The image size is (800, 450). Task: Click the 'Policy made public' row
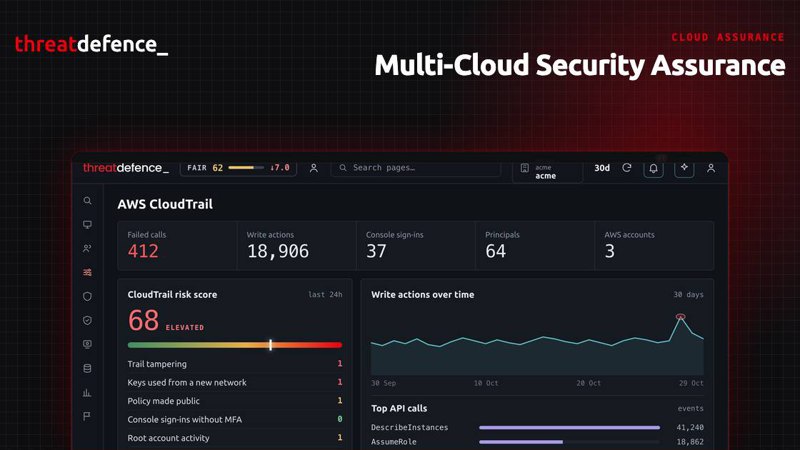235,401
